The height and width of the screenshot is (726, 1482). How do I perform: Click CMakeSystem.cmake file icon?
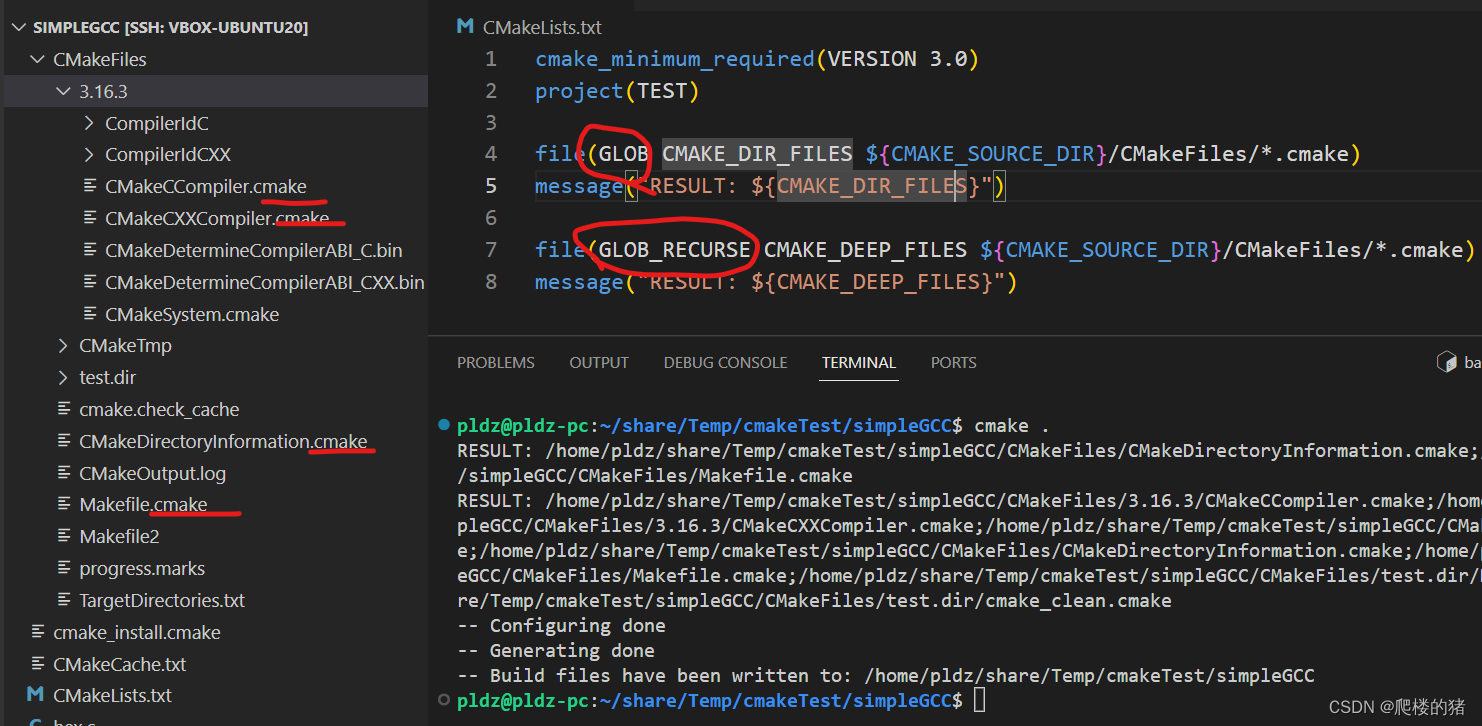click(x=91, y=315)
